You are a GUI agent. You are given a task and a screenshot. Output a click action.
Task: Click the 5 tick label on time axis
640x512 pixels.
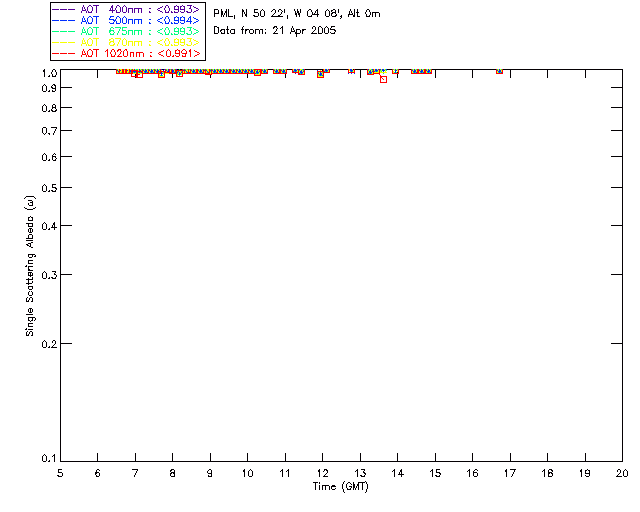click(60, 474)
